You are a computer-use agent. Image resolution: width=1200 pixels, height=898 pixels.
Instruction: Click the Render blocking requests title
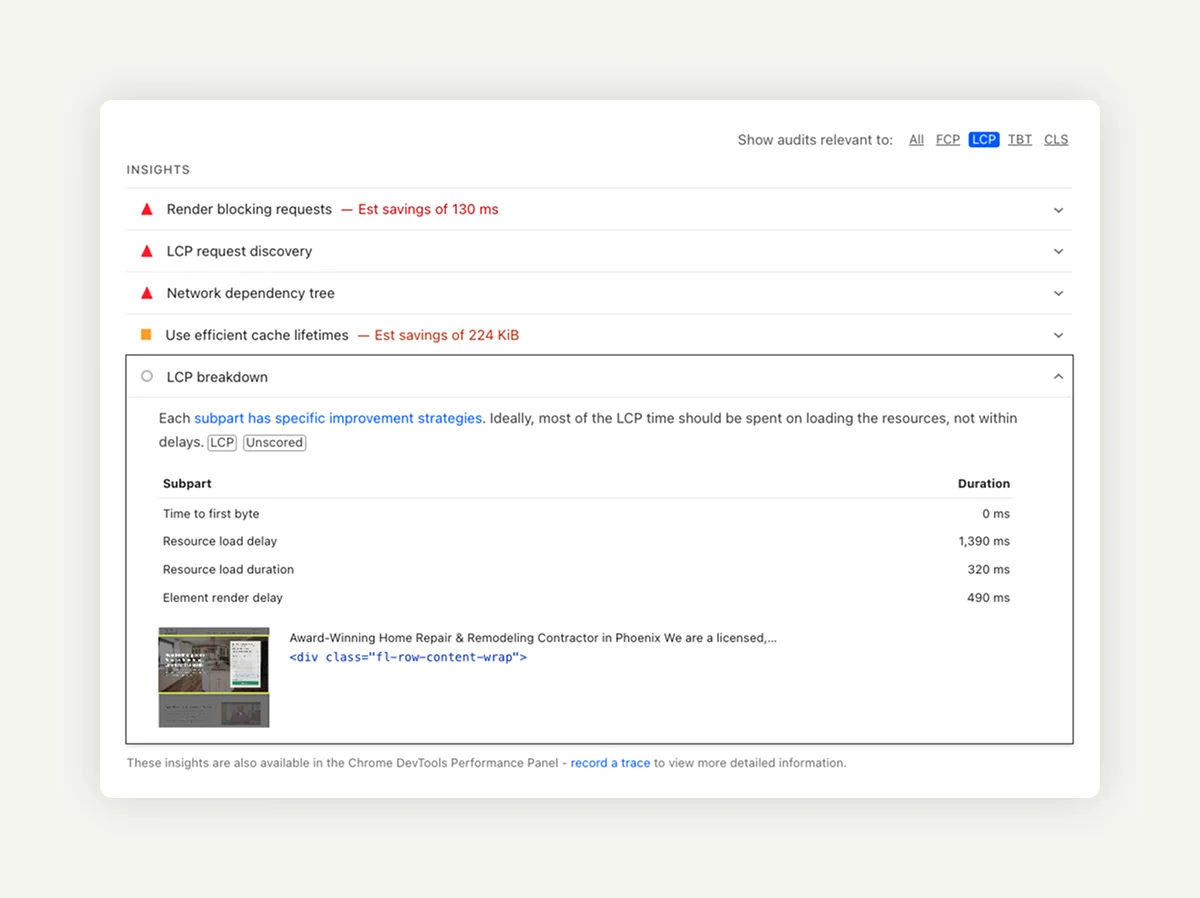pyautogui.click(x=249, y=209)
